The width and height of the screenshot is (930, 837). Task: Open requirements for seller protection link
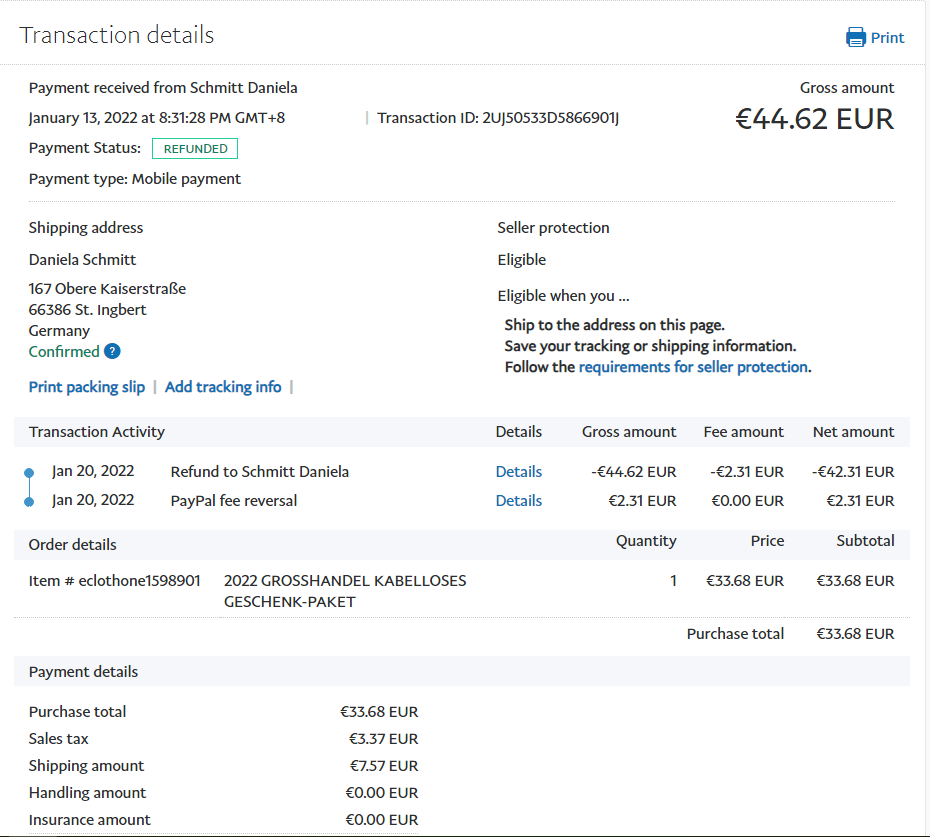click(693, 367)
